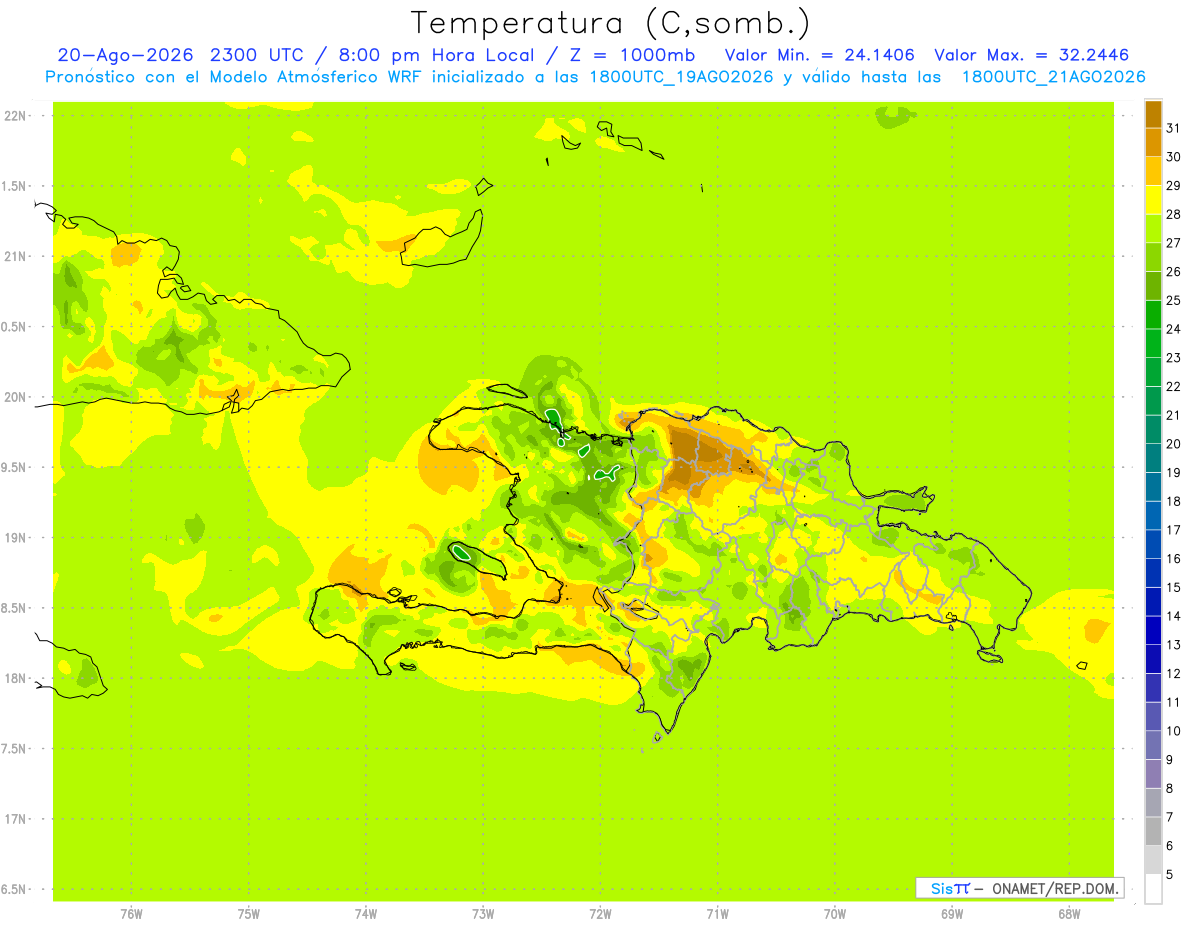
Task: Click the 'Valor Min. = 24.1406' text
Action: coord(819,55)
